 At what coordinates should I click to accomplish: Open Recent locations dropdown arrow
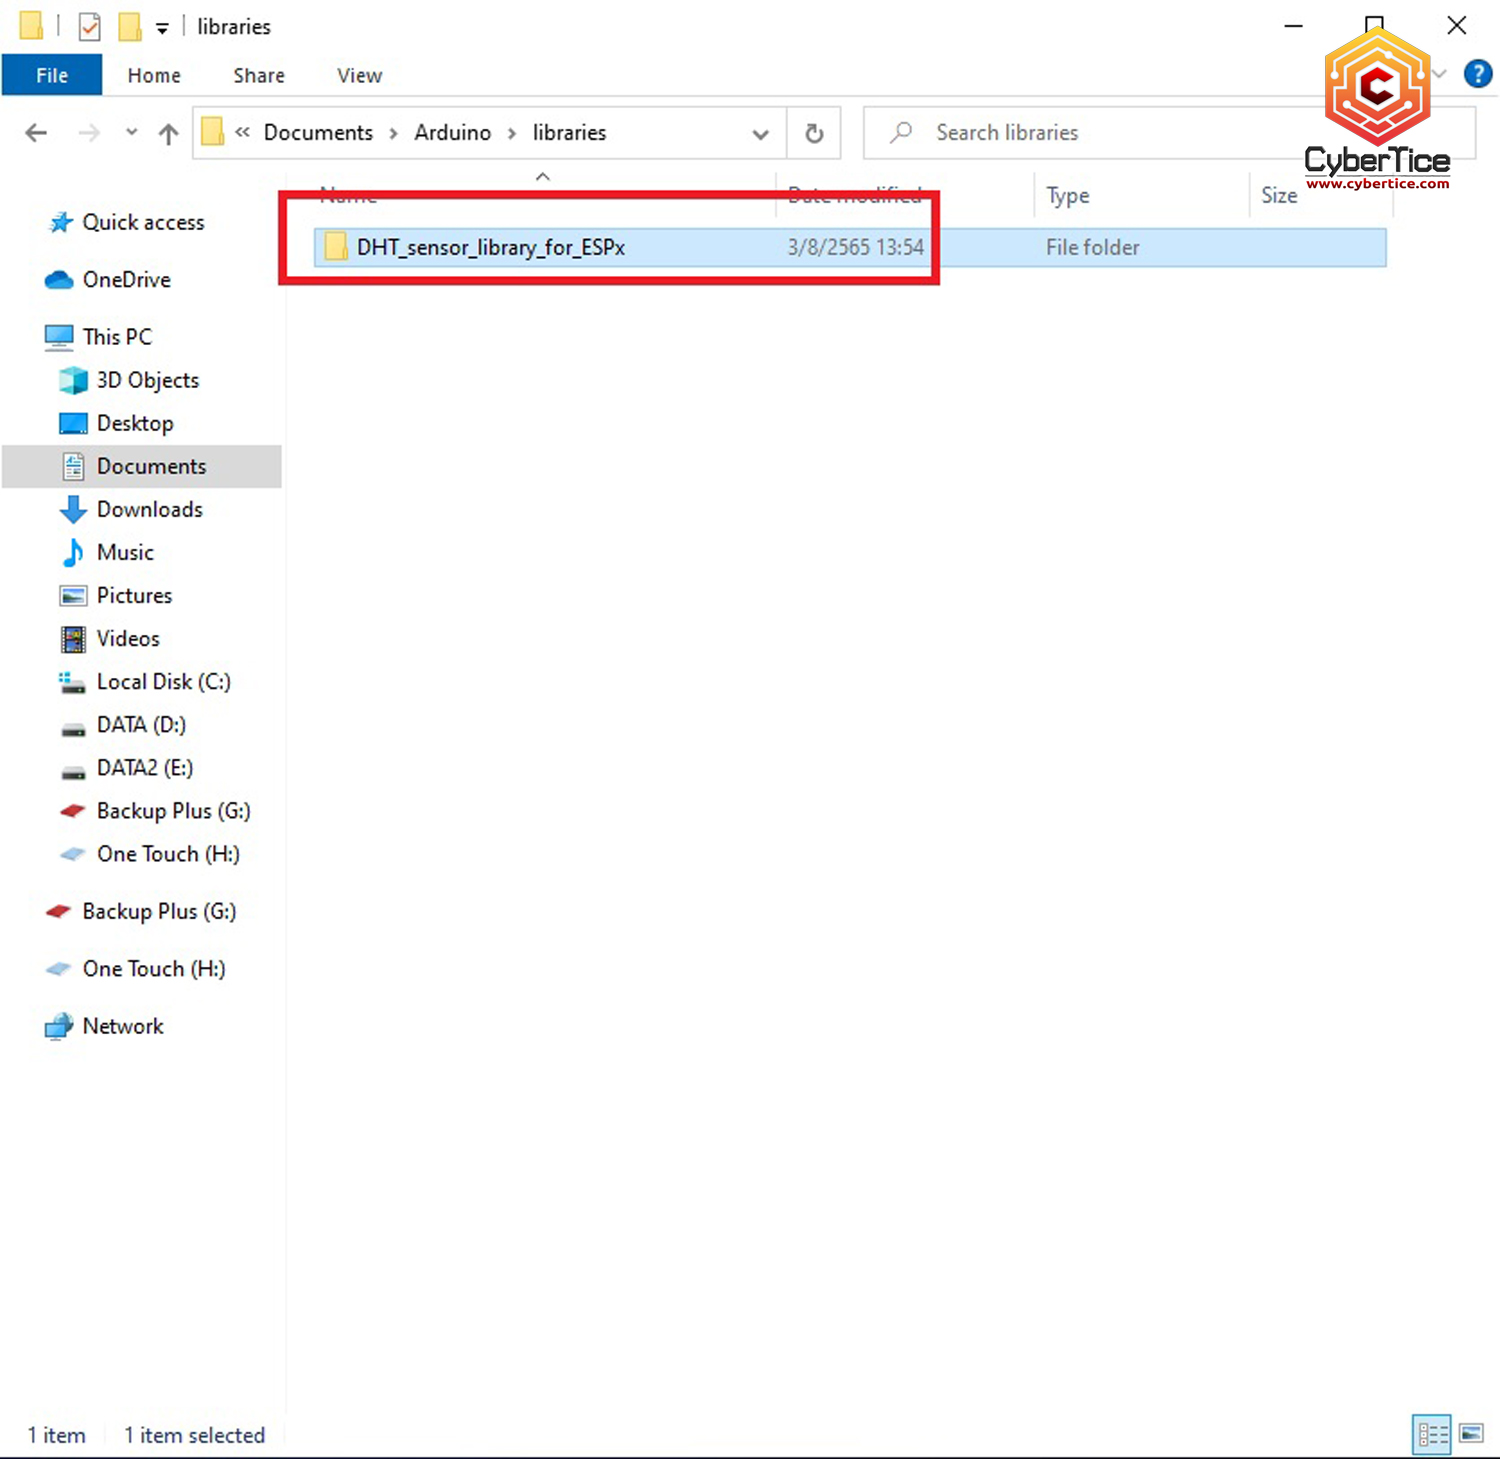[131, 133]
